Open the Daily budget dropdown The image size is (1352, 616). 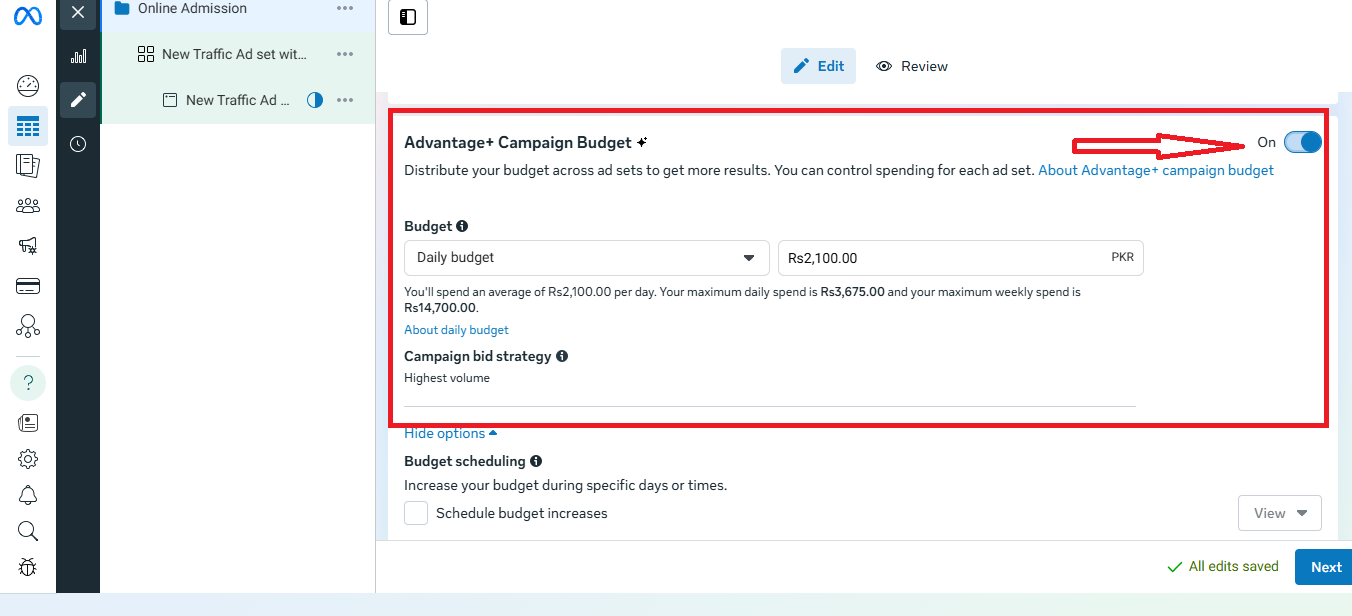(x=586, y=258)
